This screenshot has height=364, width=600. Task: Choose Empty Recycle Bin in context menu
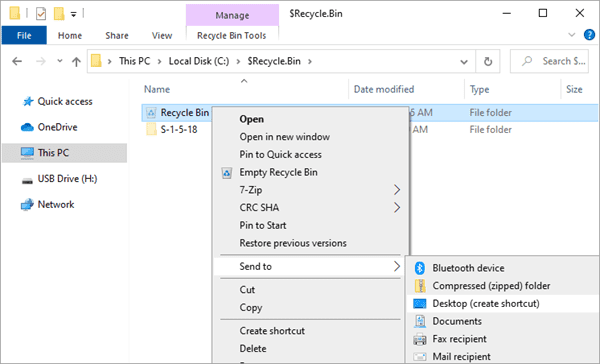pyautogui.click(x=278, y=172)
